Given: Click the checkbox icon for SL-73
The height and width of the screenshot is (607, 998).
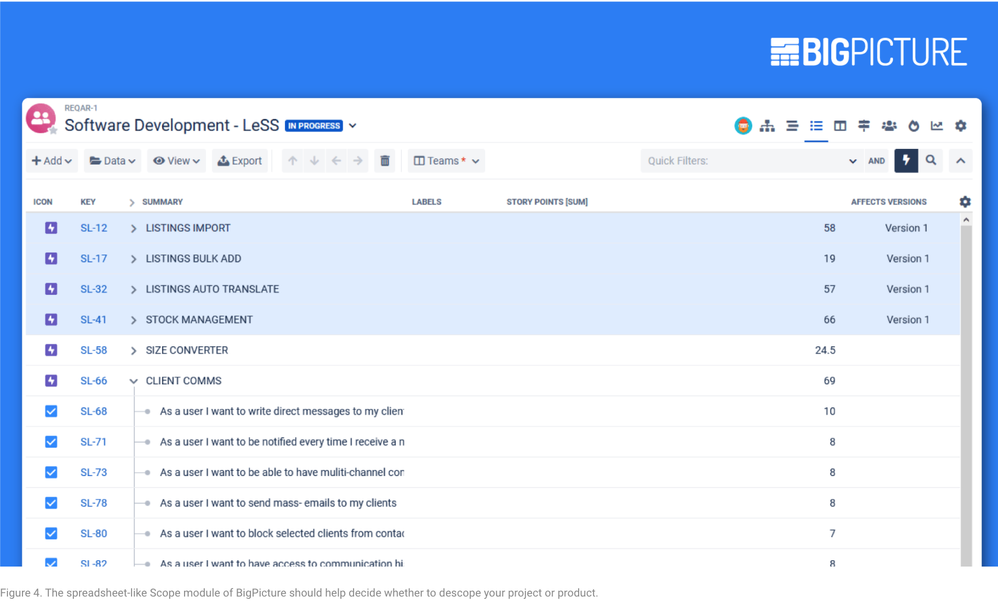Looking at the screenshot, I should click(51, 472).
